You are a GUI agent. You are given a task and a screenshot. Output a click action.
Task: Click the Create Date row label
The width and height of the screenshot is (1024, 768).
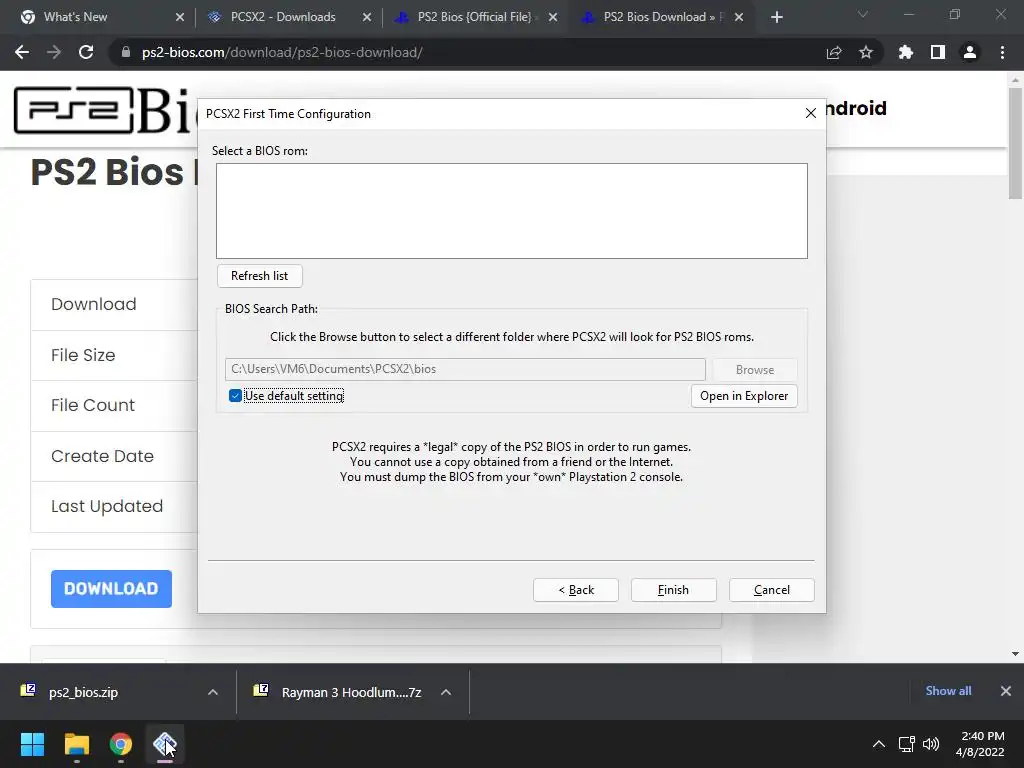(102, 456)
